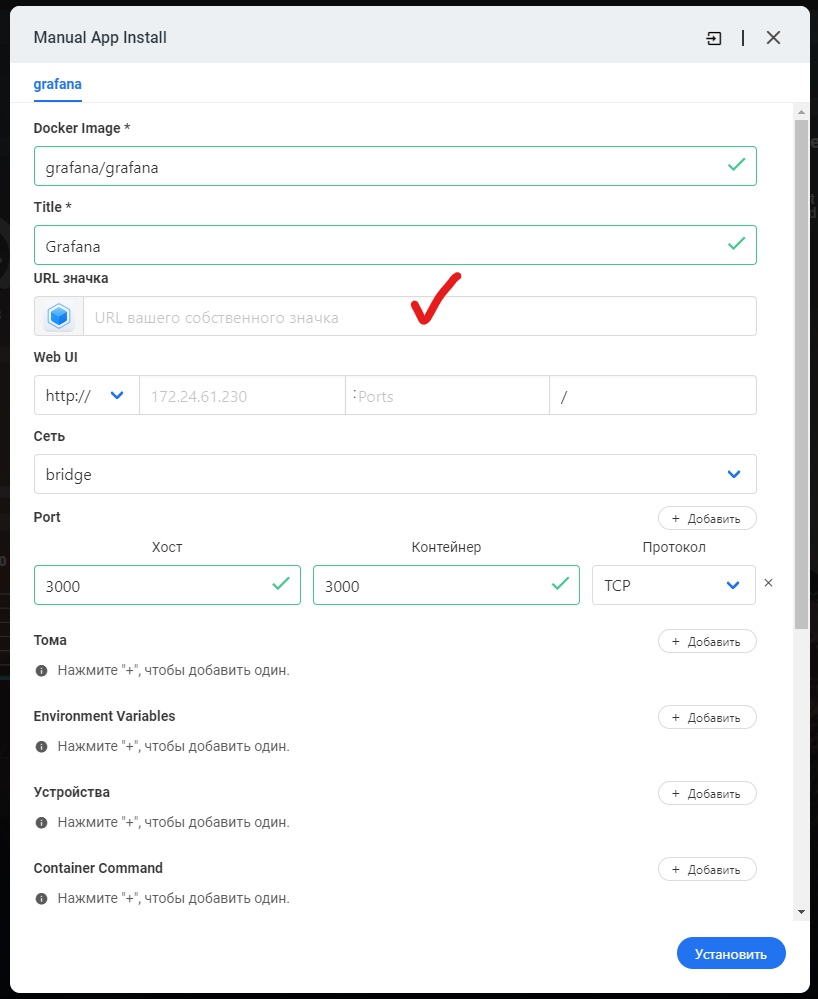
Task: Add a new Port mapping
Action: tap(707, 519)
